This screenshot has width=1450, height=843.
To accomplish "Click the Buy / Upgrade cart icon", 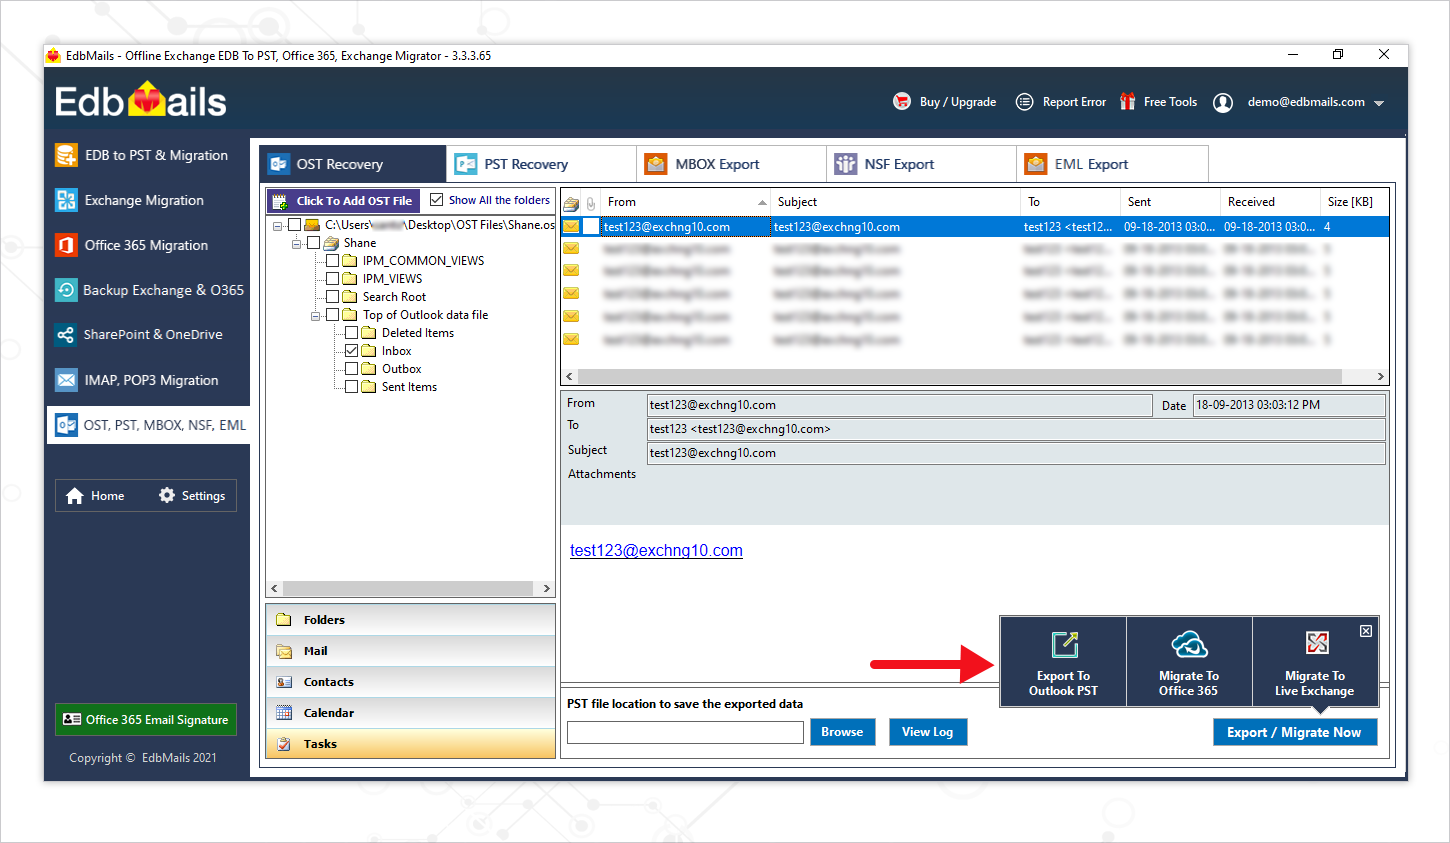I will (x=902, y=101).
